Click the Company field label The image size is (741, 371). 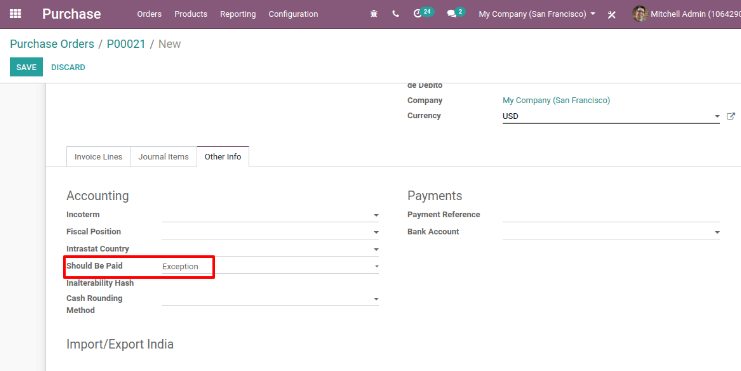[x=425, y=100]
